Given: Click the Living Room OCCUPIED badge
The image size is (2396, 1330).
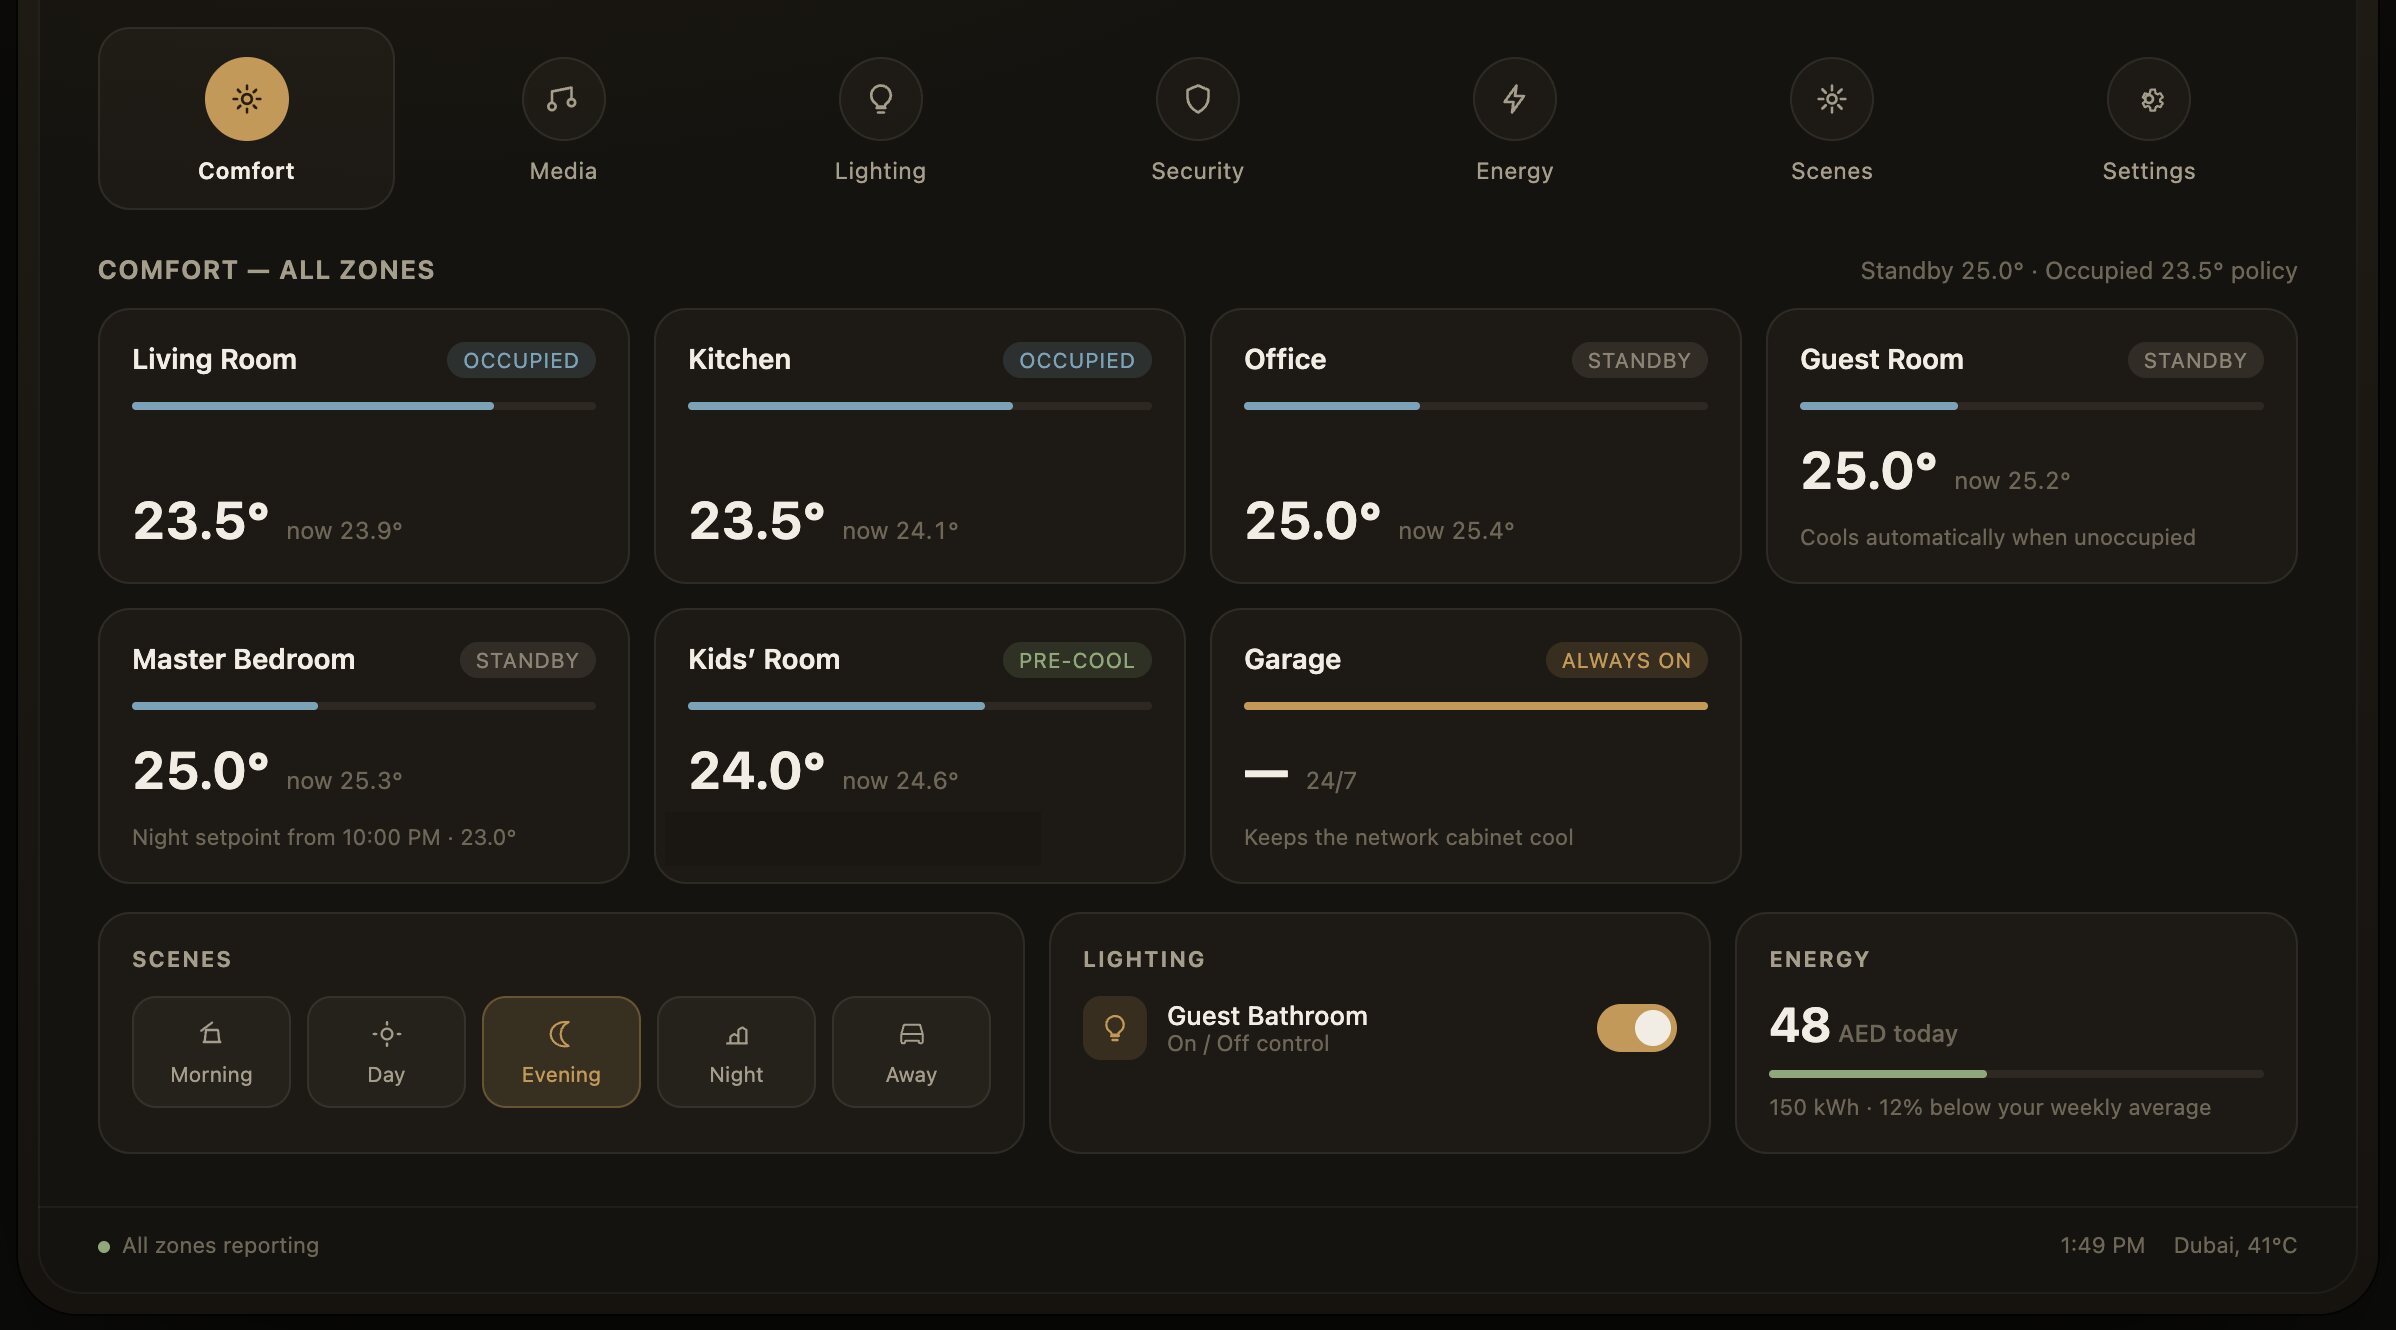Looking at the screenshot, I should tap(521, 360).
